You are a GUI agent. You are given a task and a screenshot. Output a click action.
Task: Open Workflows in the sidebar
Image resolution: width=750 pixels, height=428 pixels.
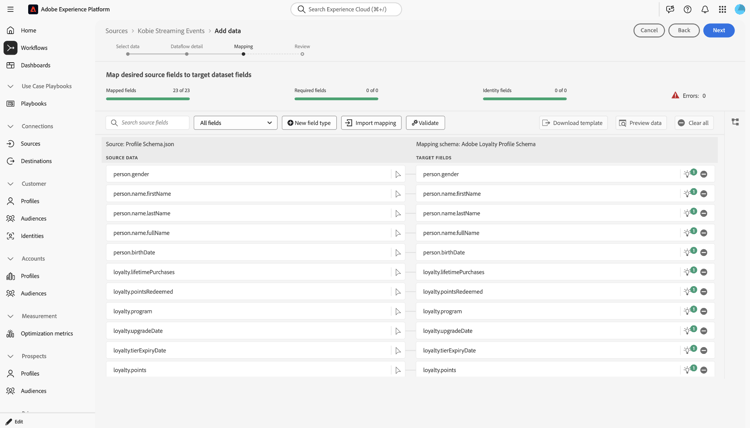[33, 48]
